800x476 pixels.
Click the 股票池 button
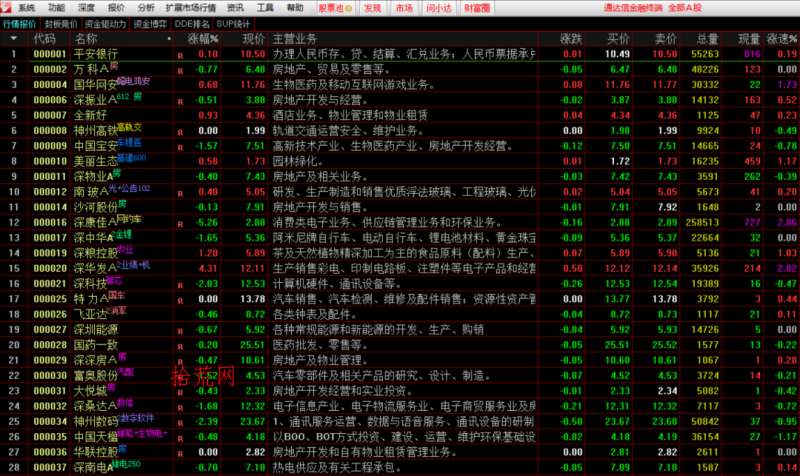[x=335, y=8]
